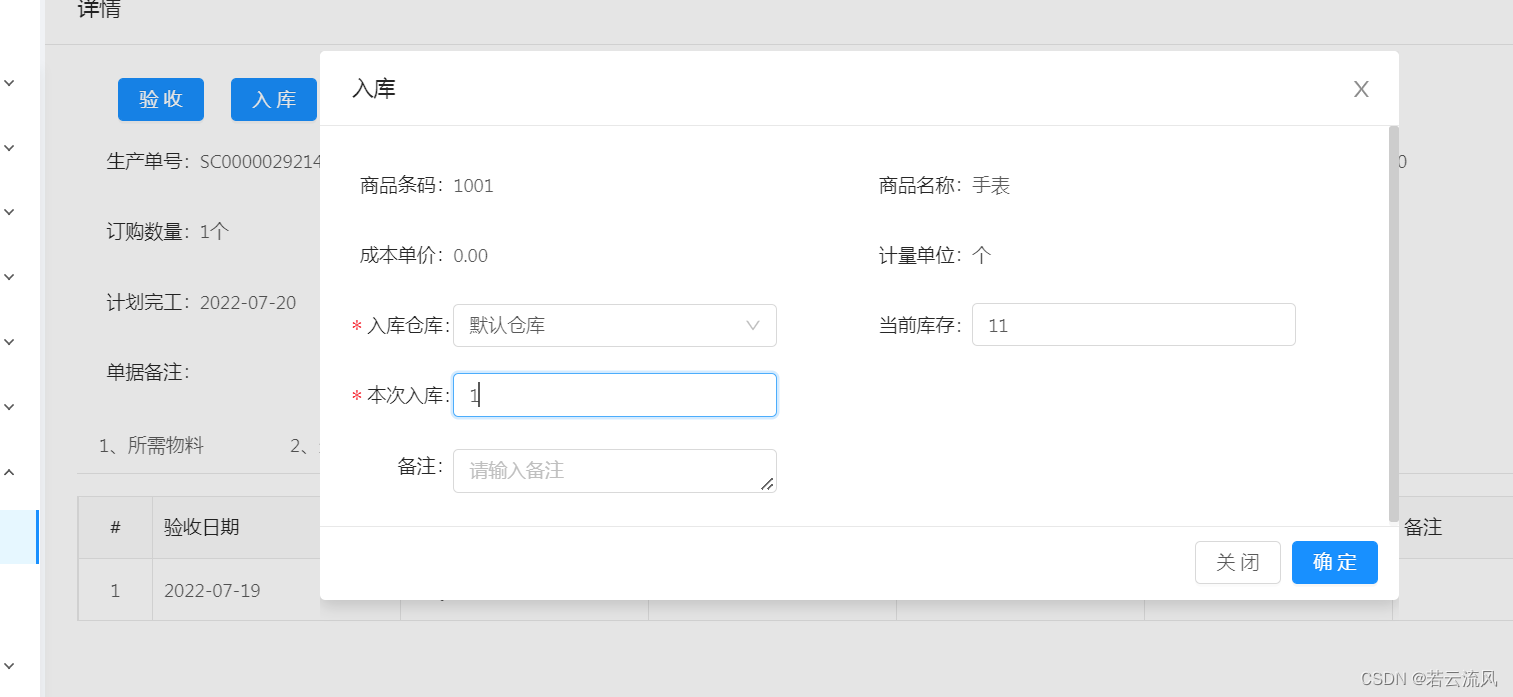Focus the 本次入库 quantity input
Viewport: 1513px width, 697px height.
click(614, 395)
